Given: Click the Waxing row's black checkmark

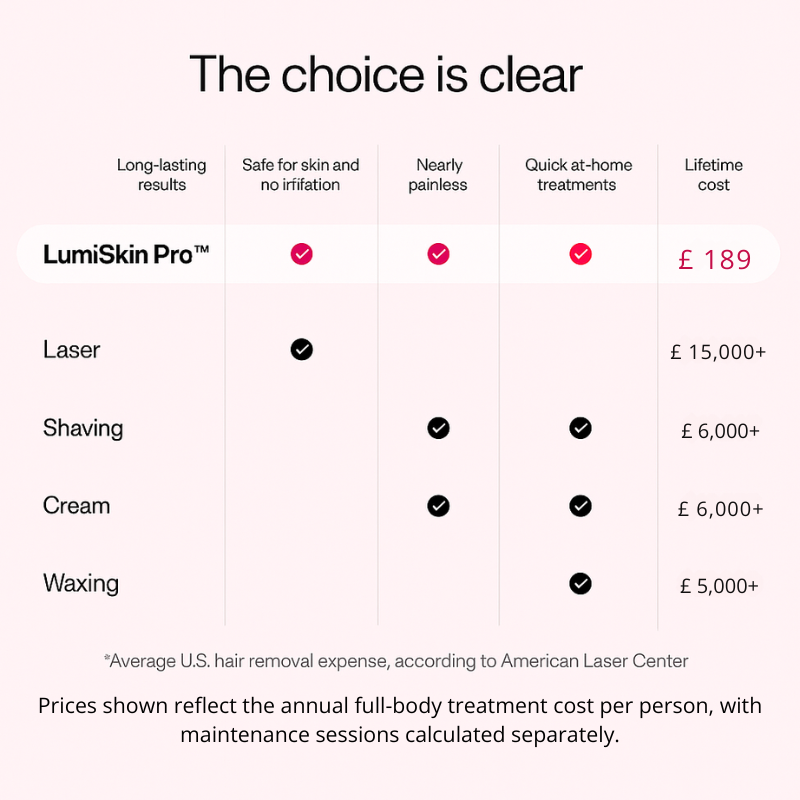Looking at the screenshot, I should (580, 583).
